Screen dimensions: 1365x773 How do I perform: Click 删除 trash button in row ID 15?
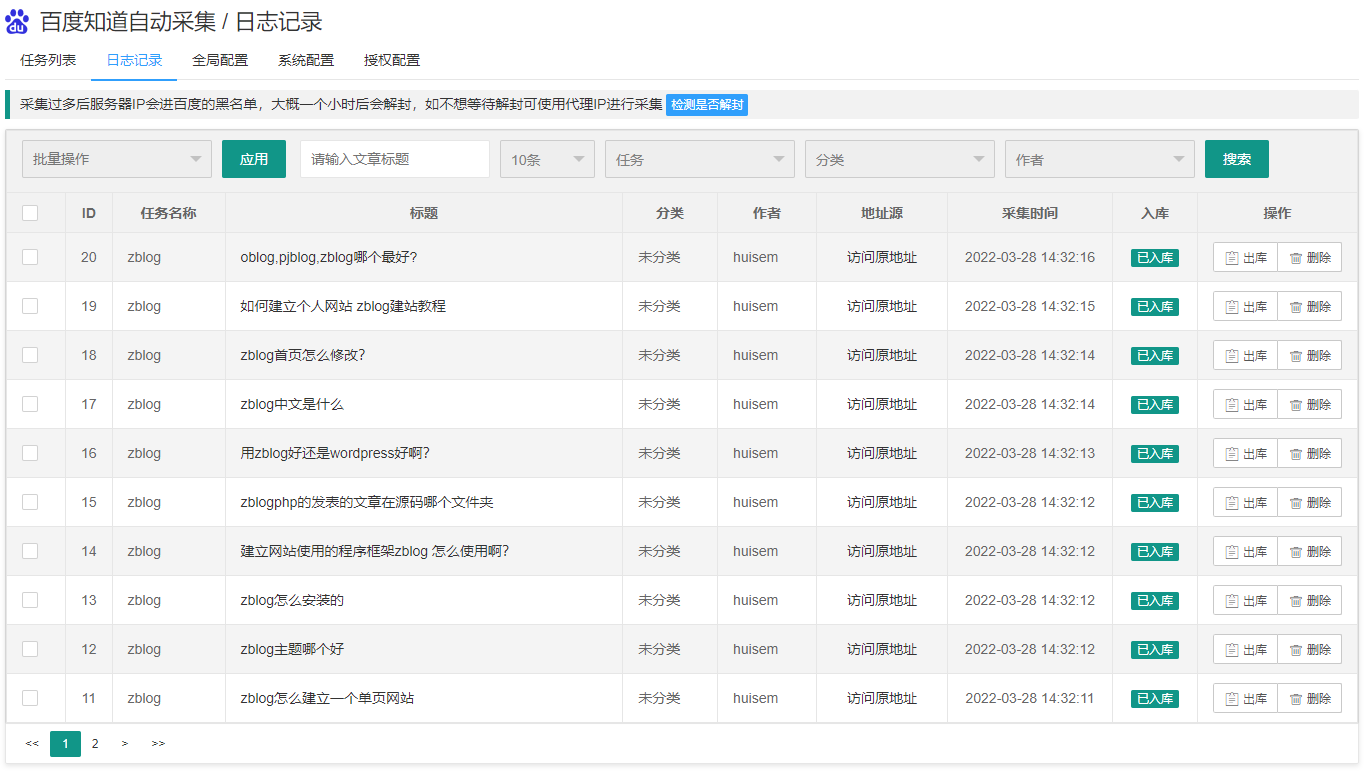(x=1310, y=502)
